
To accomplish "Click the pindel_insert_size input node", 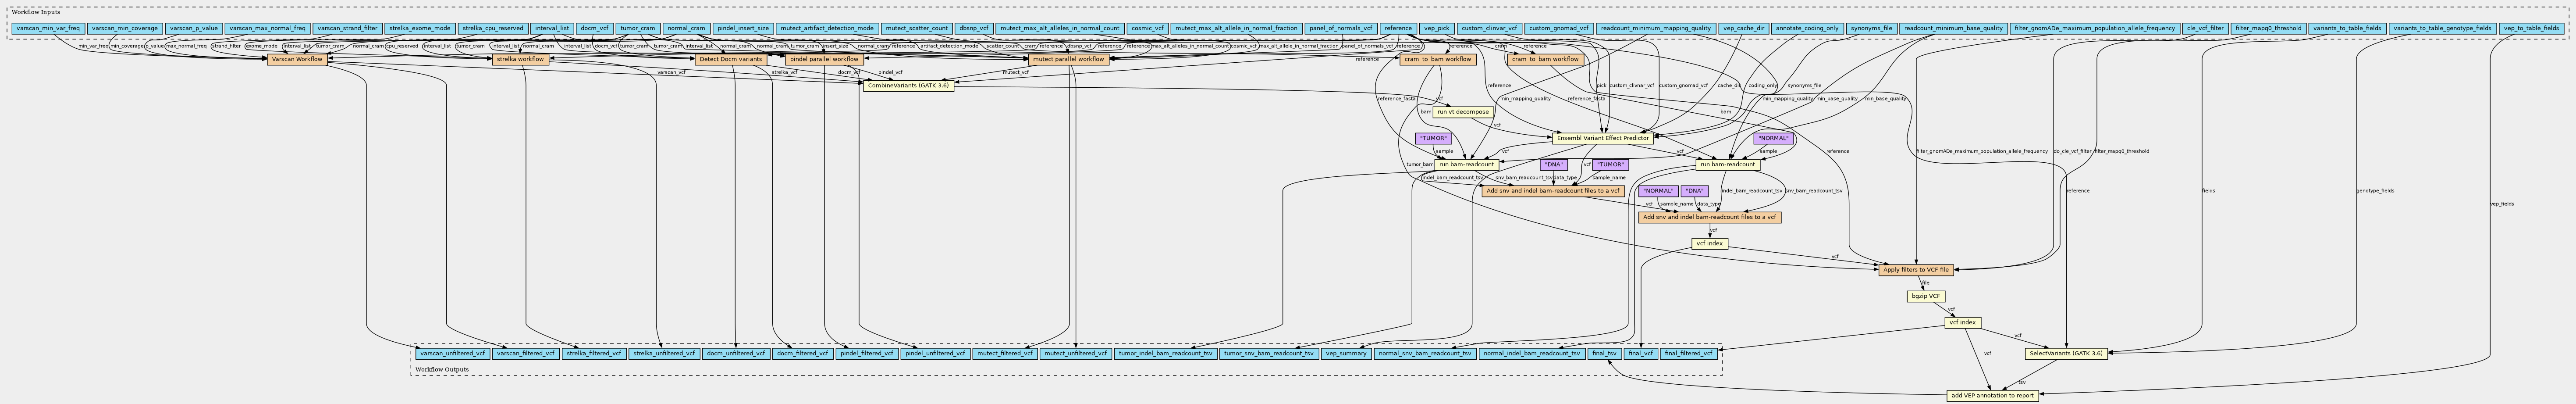I will click(x=743, y=29).
